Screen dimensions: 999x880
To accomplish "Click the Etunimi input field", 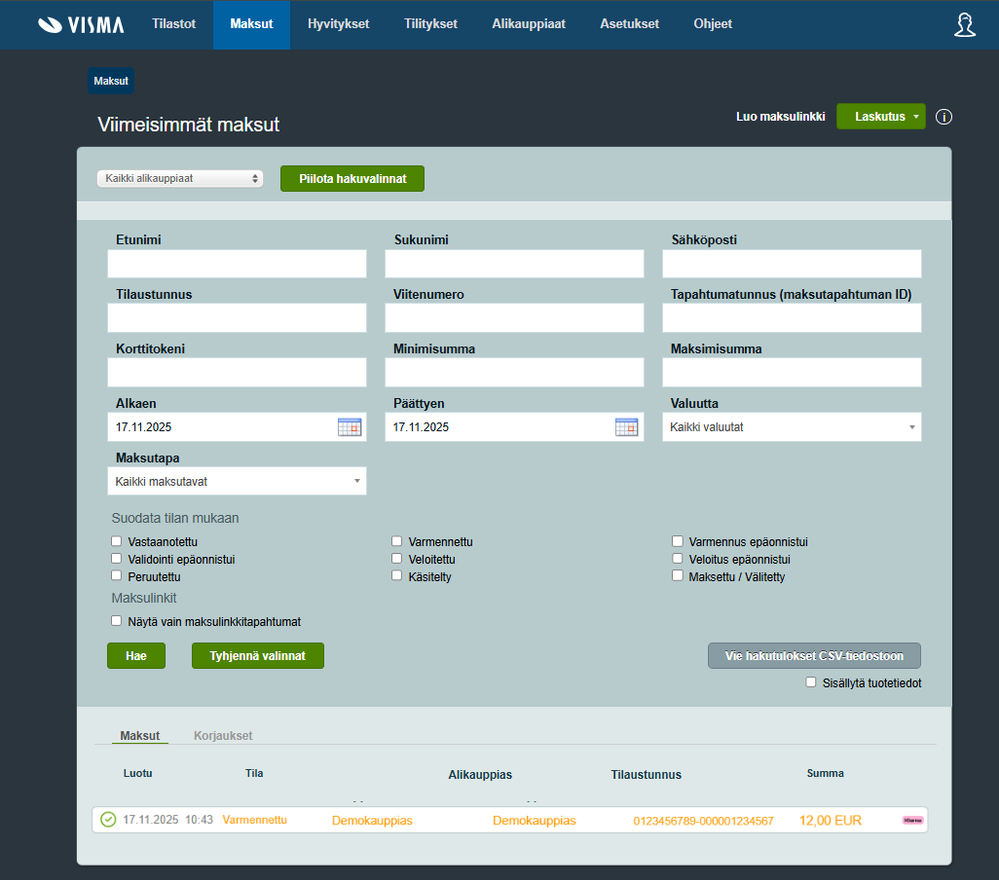I will click(237, 263).
